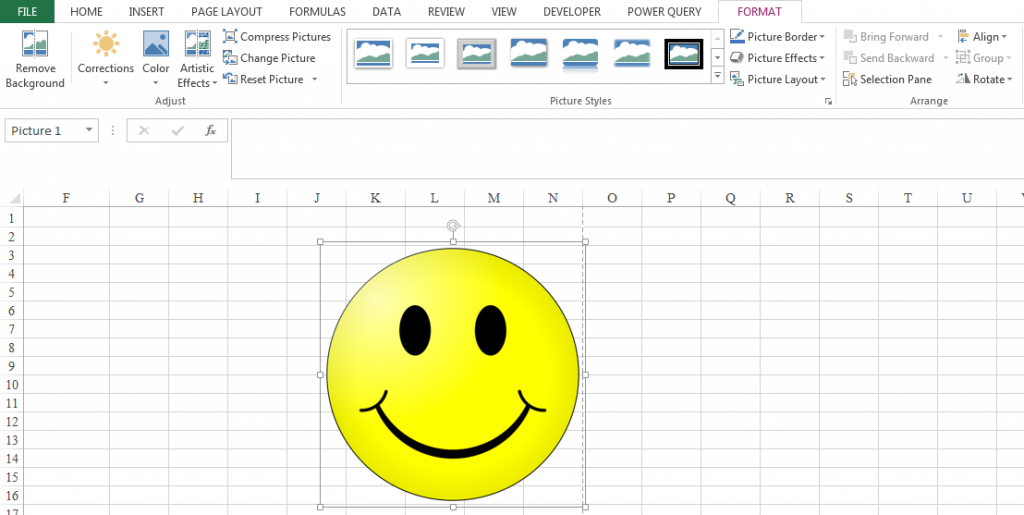Select column T header
The height and width of the screenshot is (515, 1024).
pyautogui.click(x=908, y=198)
